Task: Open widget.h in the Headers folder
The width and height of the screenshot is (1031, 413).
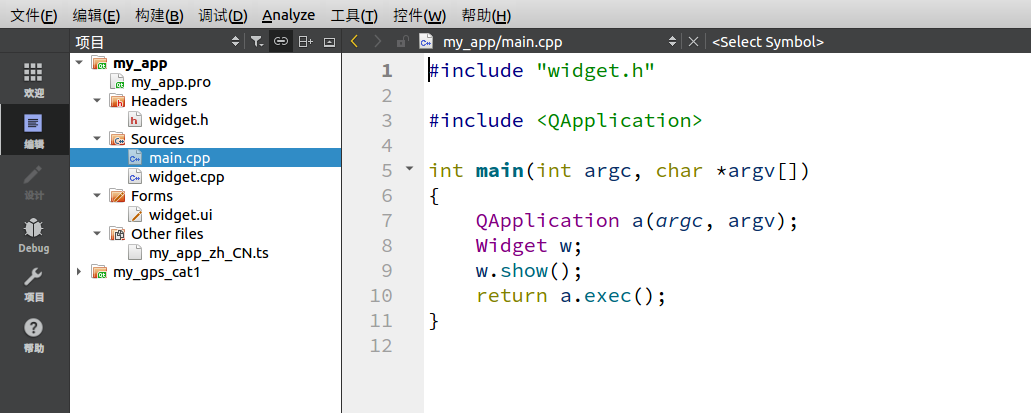Action: click(x=178, y=120)
